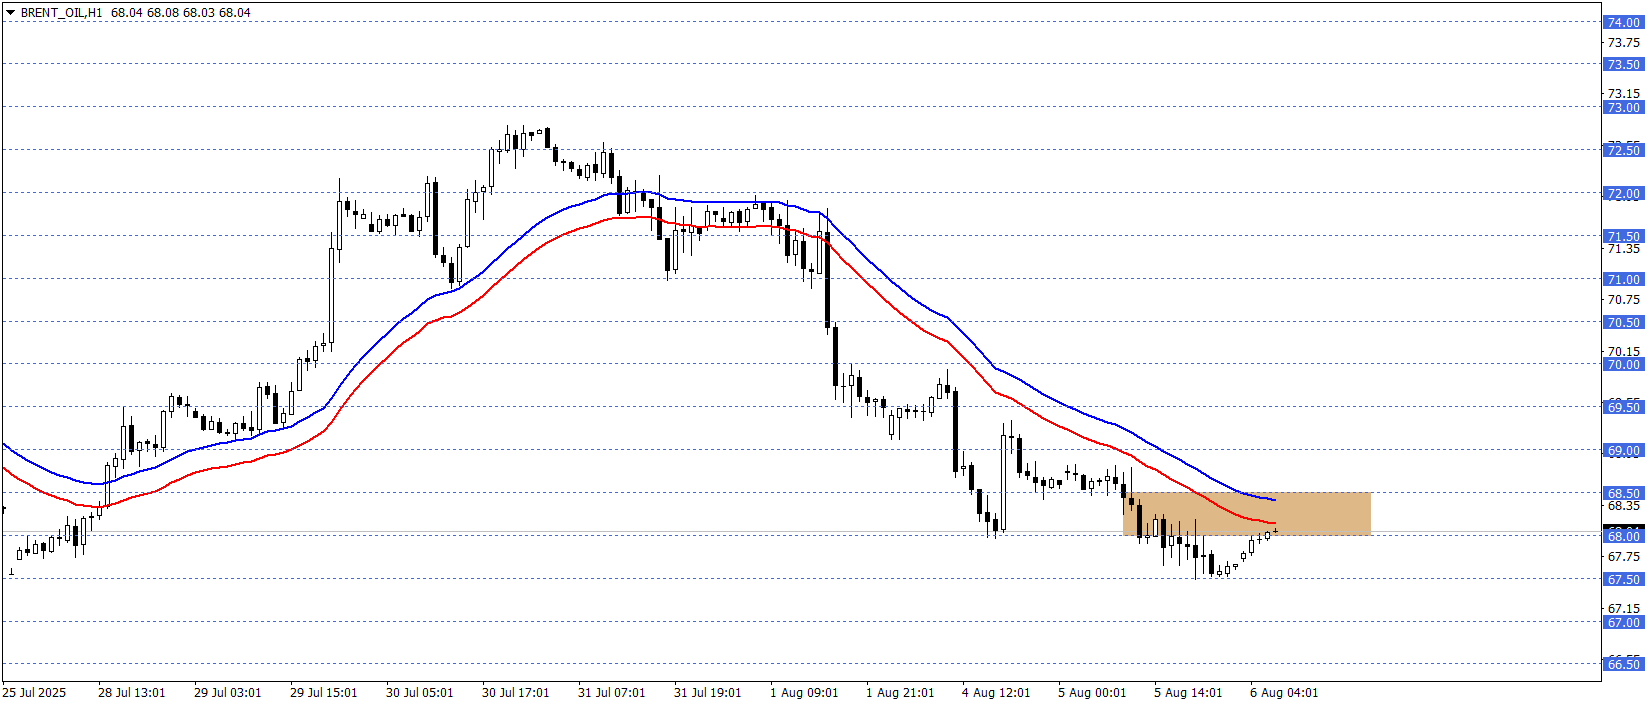
Task: Click the 68.50 price level label
Action: (1623, 493)
